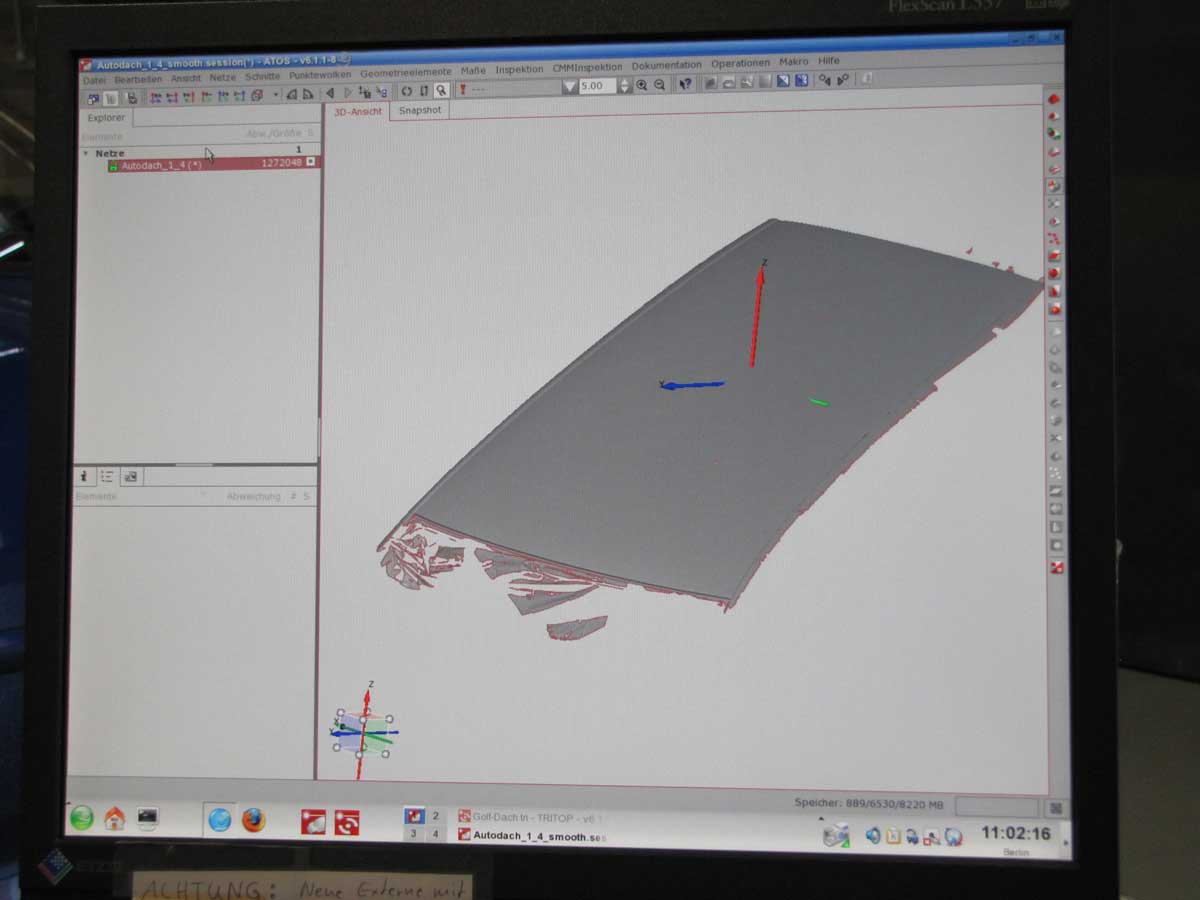Click inside the 5.00 value input field
This screenshot has width=1200, height=900.
[x=596, y=87]
